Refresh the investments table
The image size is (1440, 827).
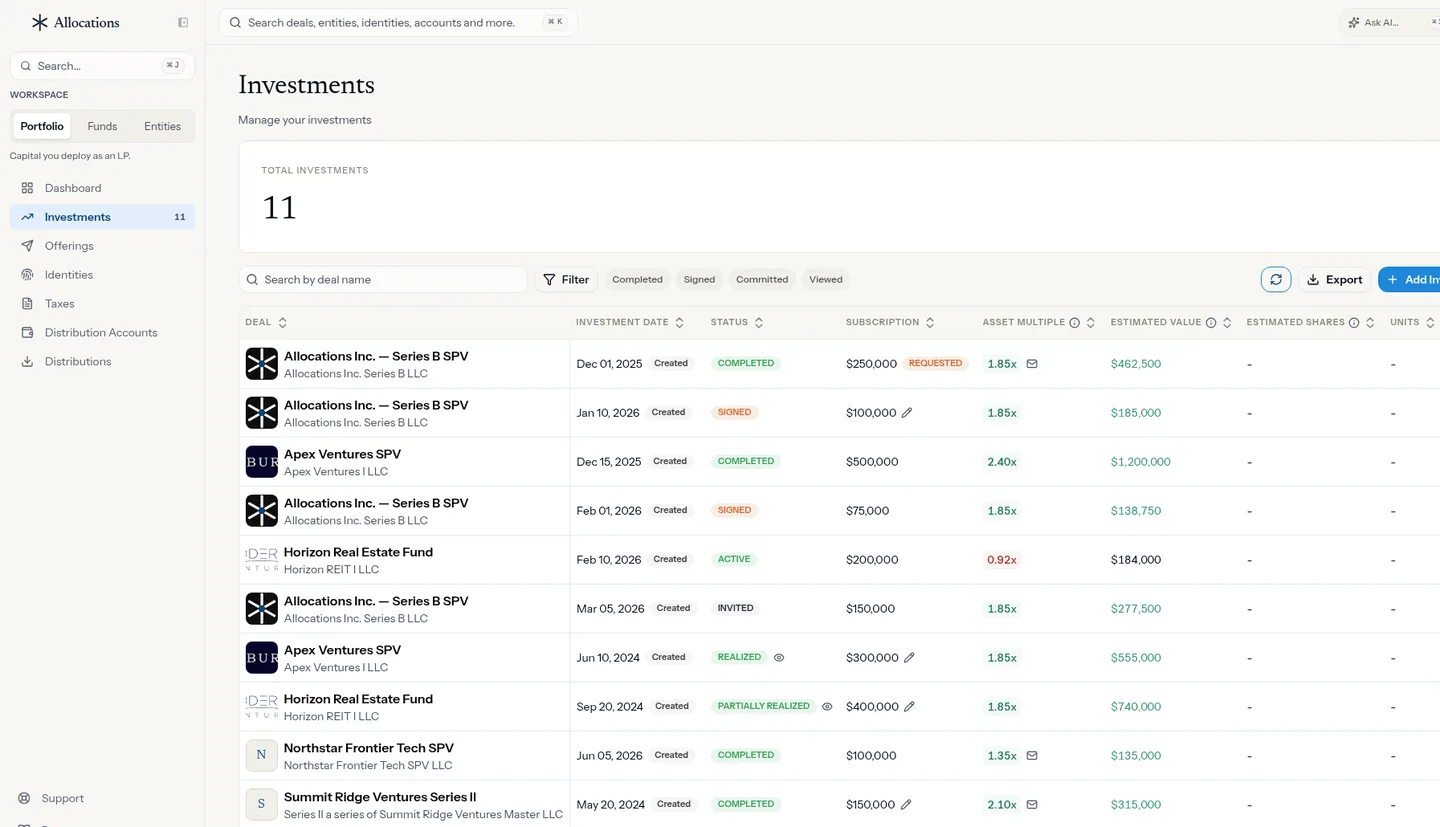1276,280
